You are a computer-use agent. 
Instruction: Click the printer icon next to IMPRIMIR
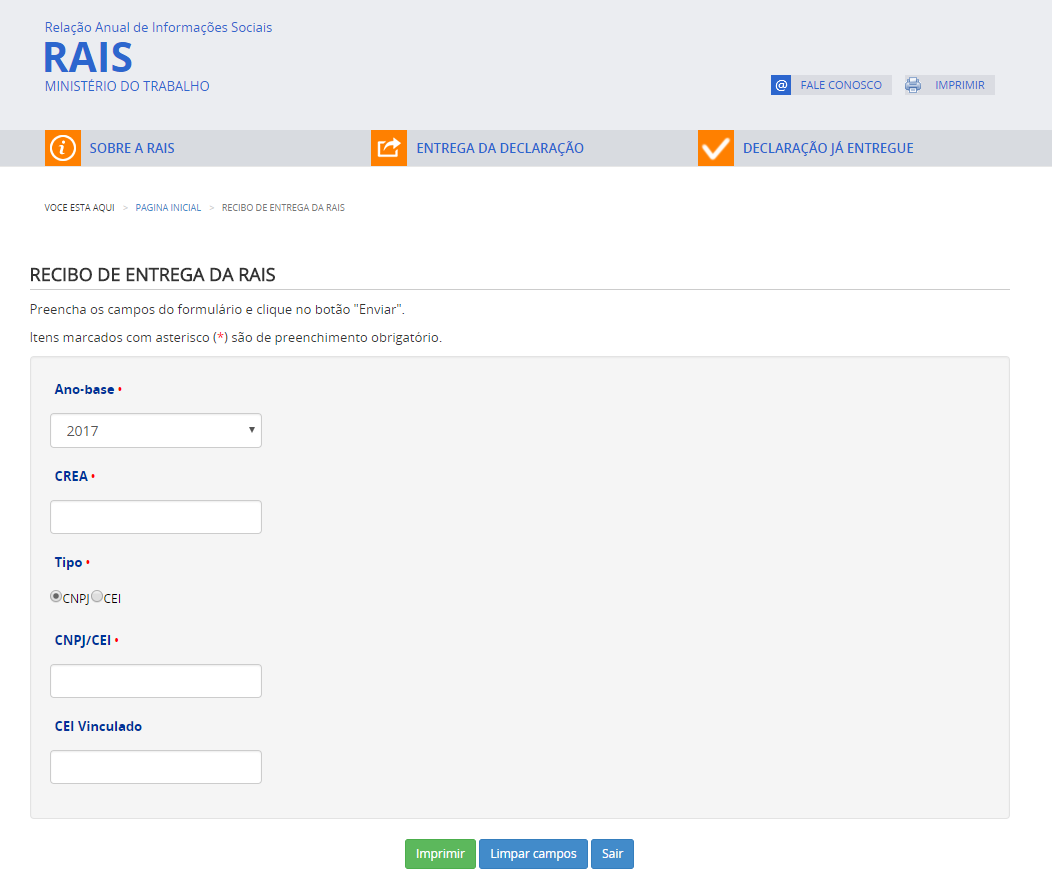[x=912, y=84]
